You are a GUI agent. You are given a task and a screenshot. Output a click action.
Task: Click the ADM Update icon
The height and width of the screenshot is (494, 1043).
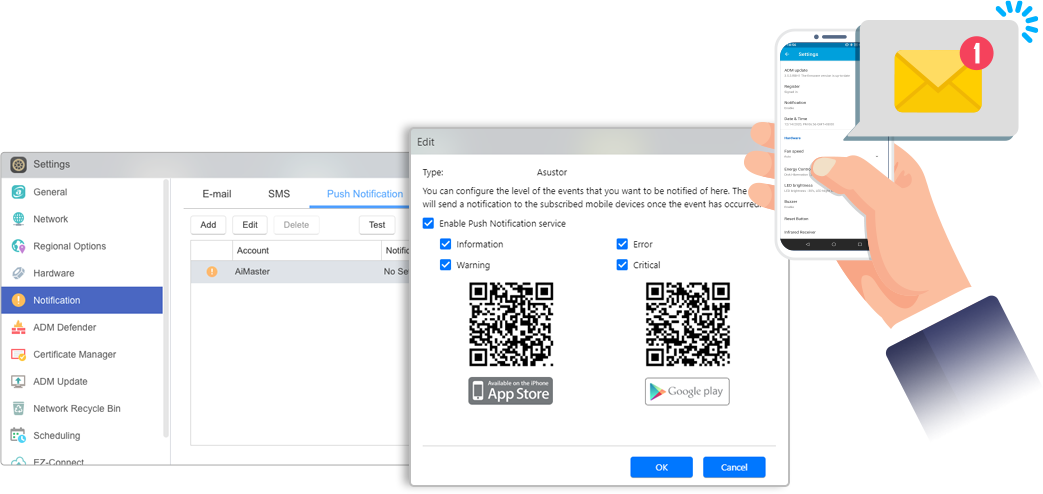point(19,382)
